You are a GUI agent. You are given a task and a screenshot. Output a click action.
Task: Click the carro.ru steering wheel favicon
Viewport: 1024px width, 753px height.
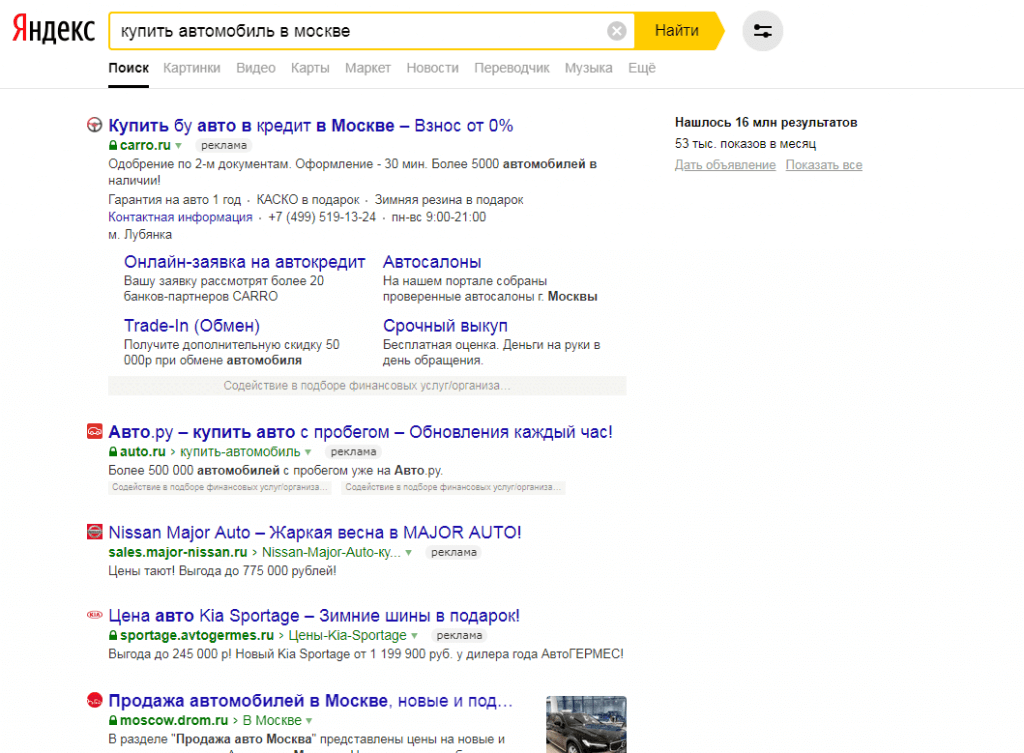click(x=95, y=126)
